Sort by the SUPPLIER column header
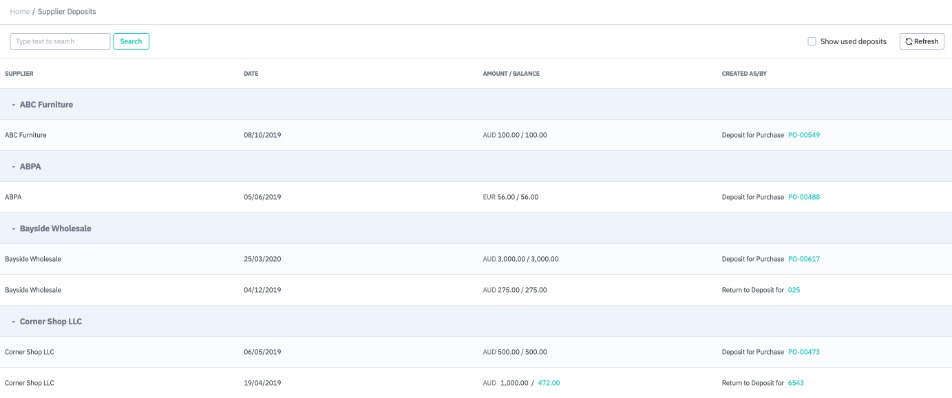This screenshot has width=952, height=398. 19,74
